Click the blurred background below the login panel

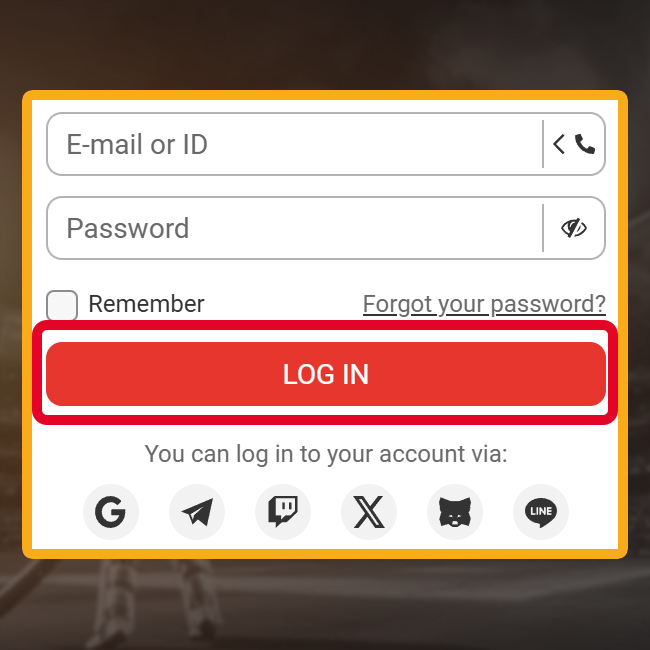325,605
